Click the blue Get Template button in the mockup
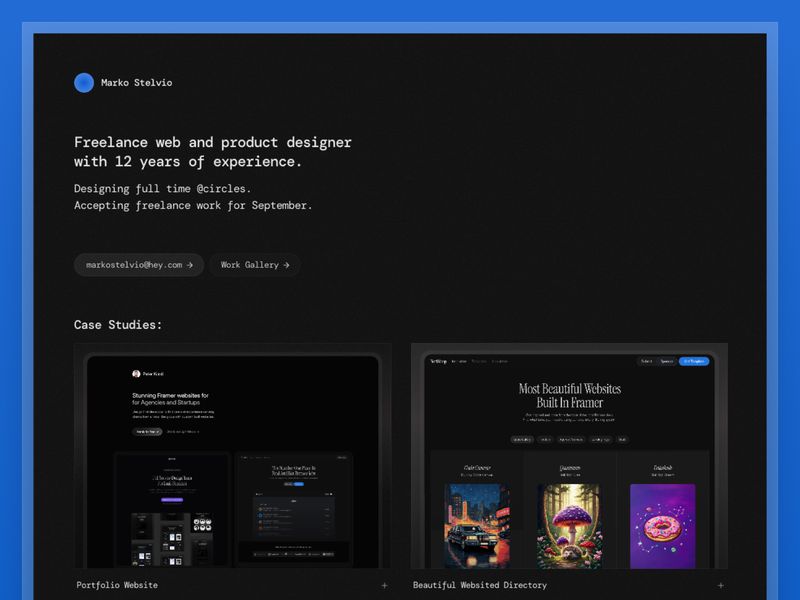Screen dimensions: 800x600 click(x=696, y=361)
